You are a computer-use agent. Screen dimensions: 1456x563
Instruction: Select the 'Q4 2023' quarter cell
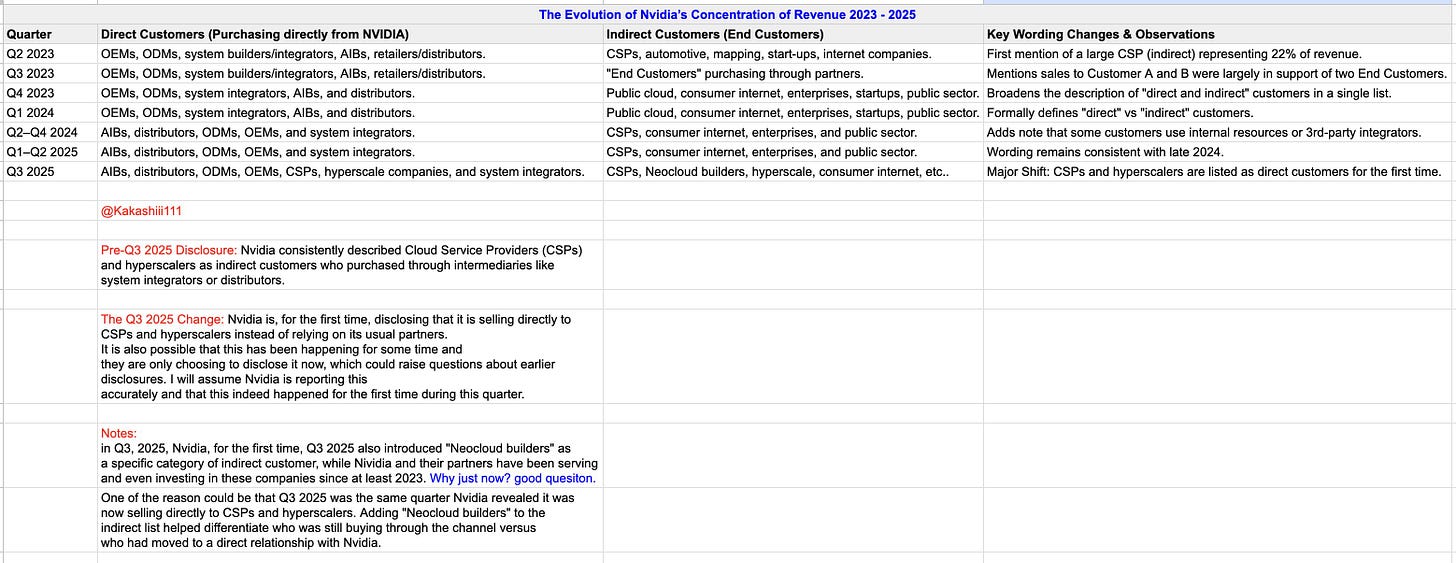coord(50,93)
